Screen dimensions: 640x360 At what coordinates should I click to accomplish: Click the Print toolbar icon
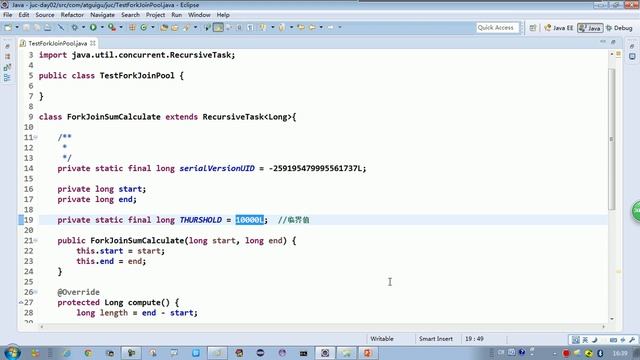point(48,27)
